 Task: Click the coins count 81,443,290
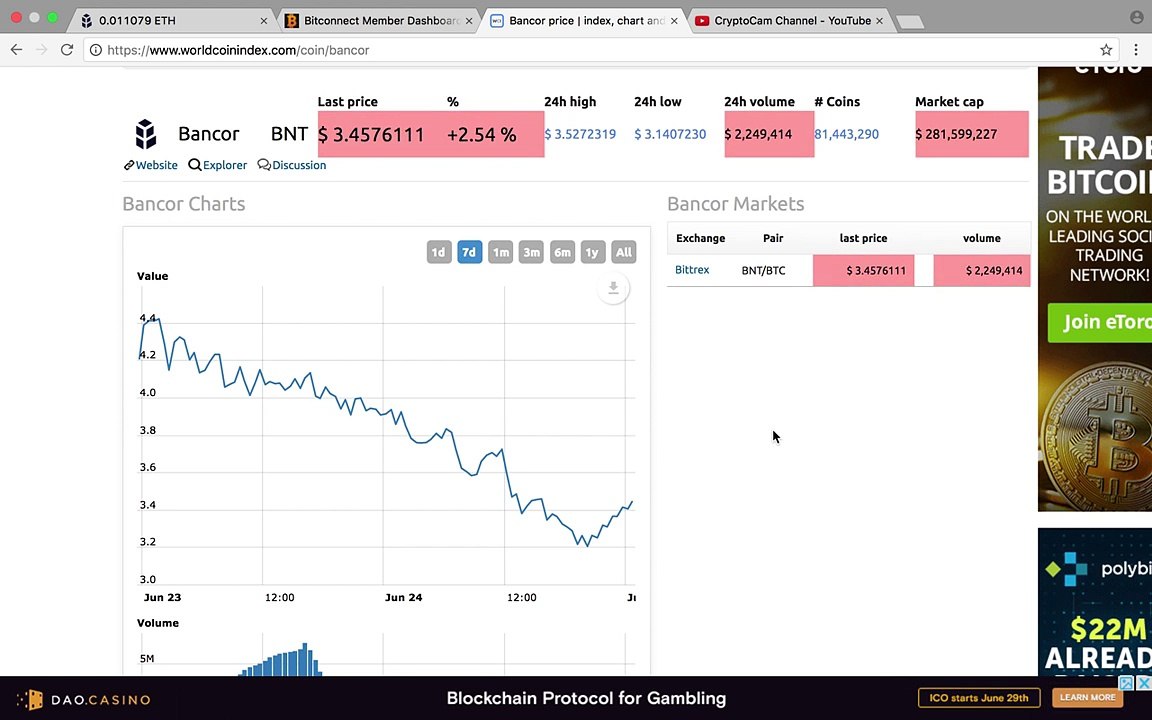846,134
